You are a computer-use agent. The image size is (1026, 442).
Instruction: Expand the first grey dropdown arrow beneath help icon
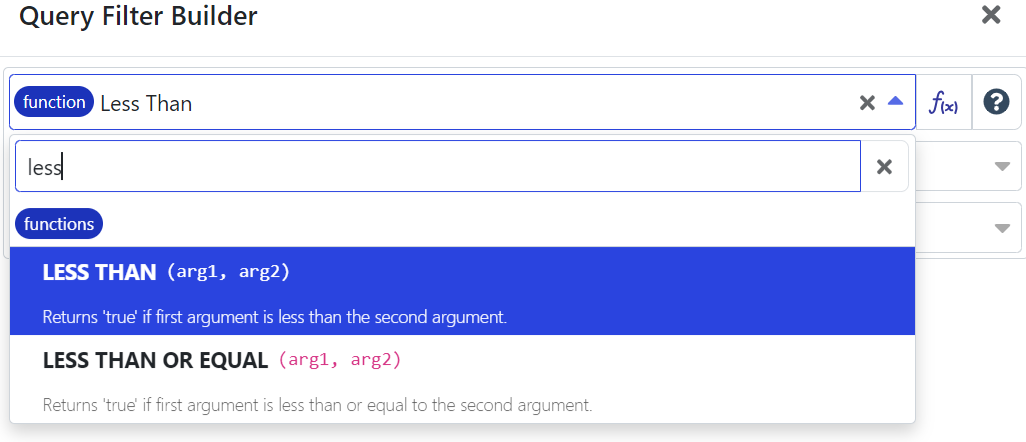click(1002, 167)
